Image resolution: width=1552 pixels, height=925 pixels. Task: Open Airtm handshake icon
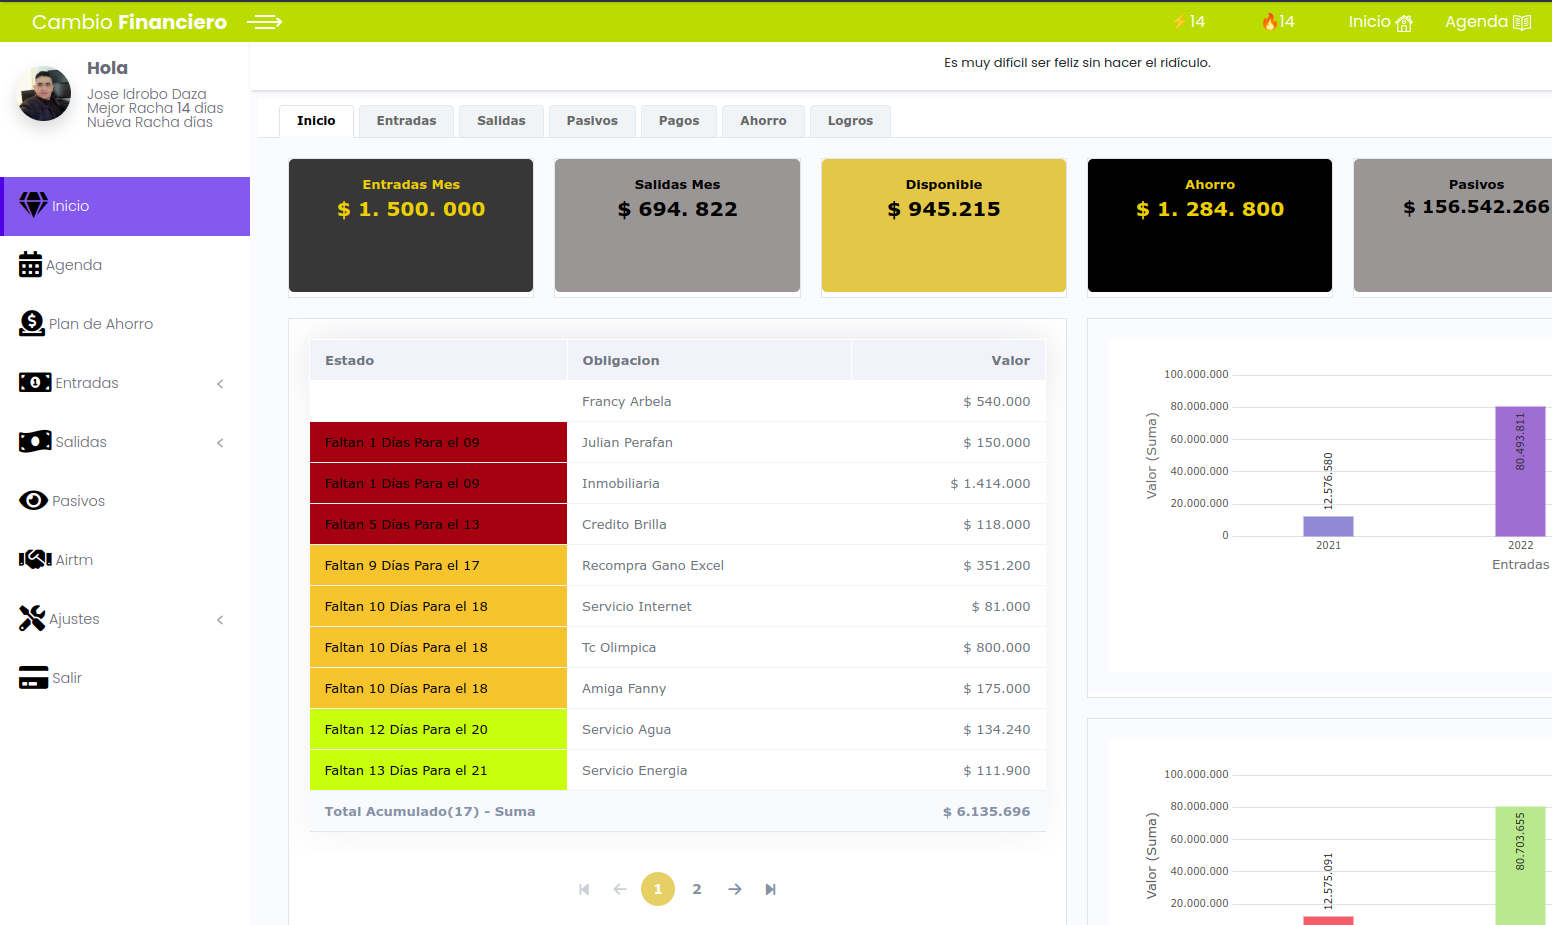(x=35, y=559)
